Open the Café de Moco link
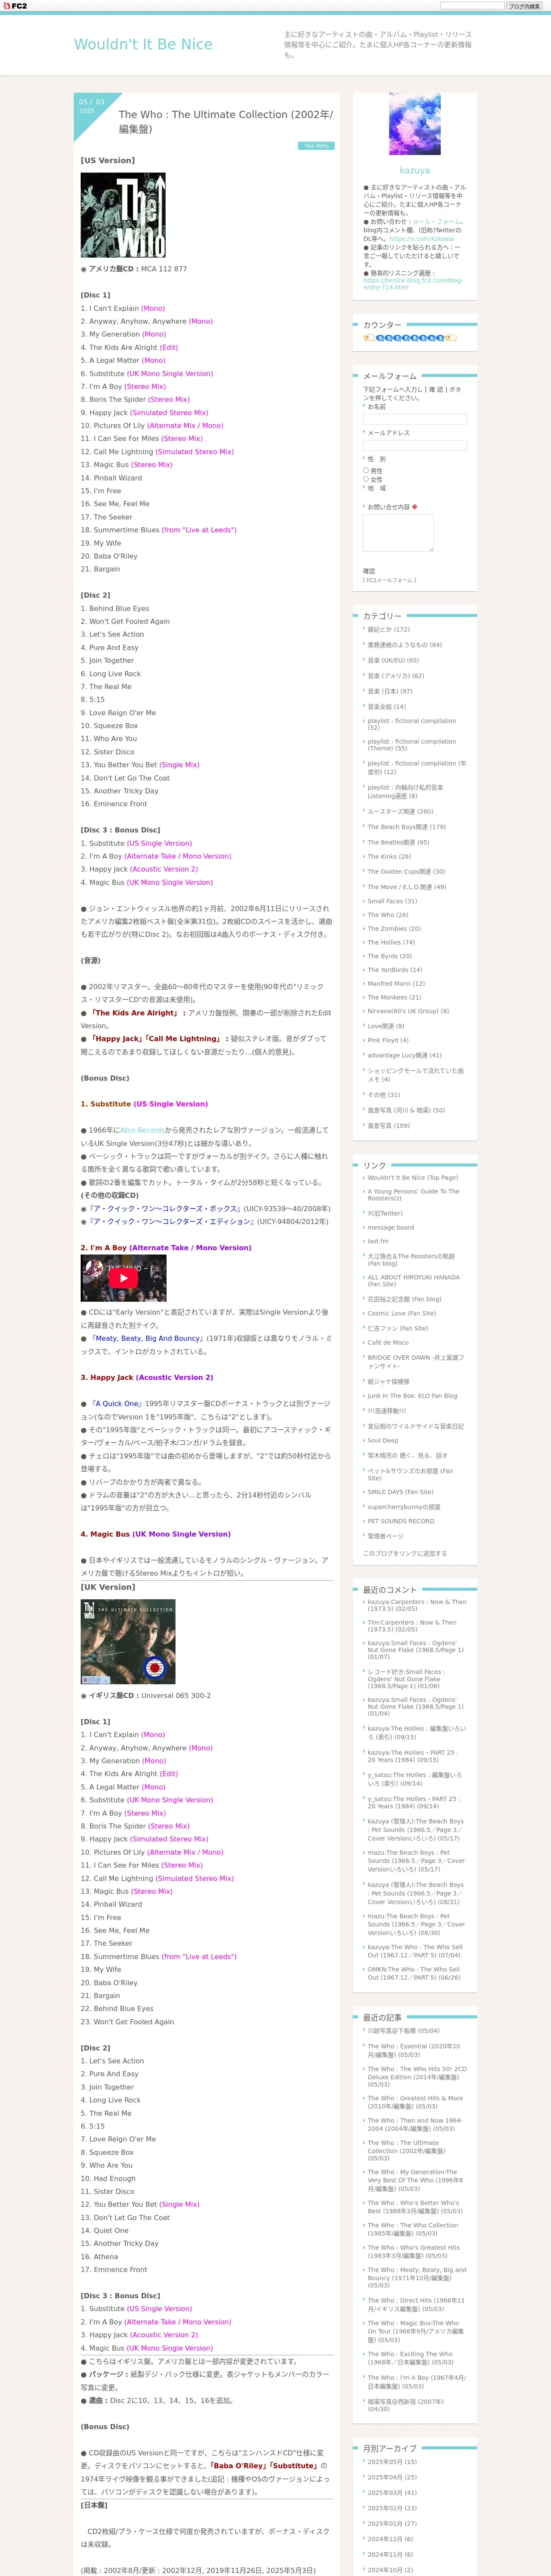Viewport: 551px width, 2576px height. (x=388, y=1343)
